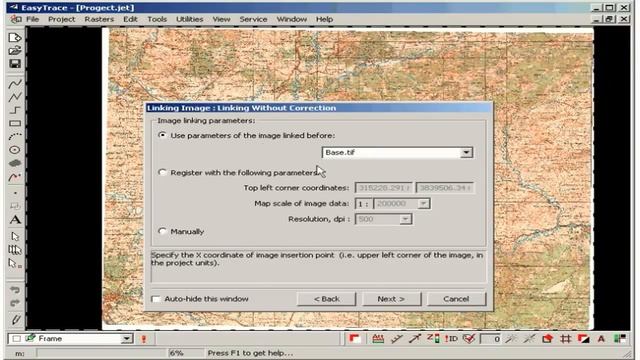
Task: Click the Redo arrow icon
Action: point(15,303)
